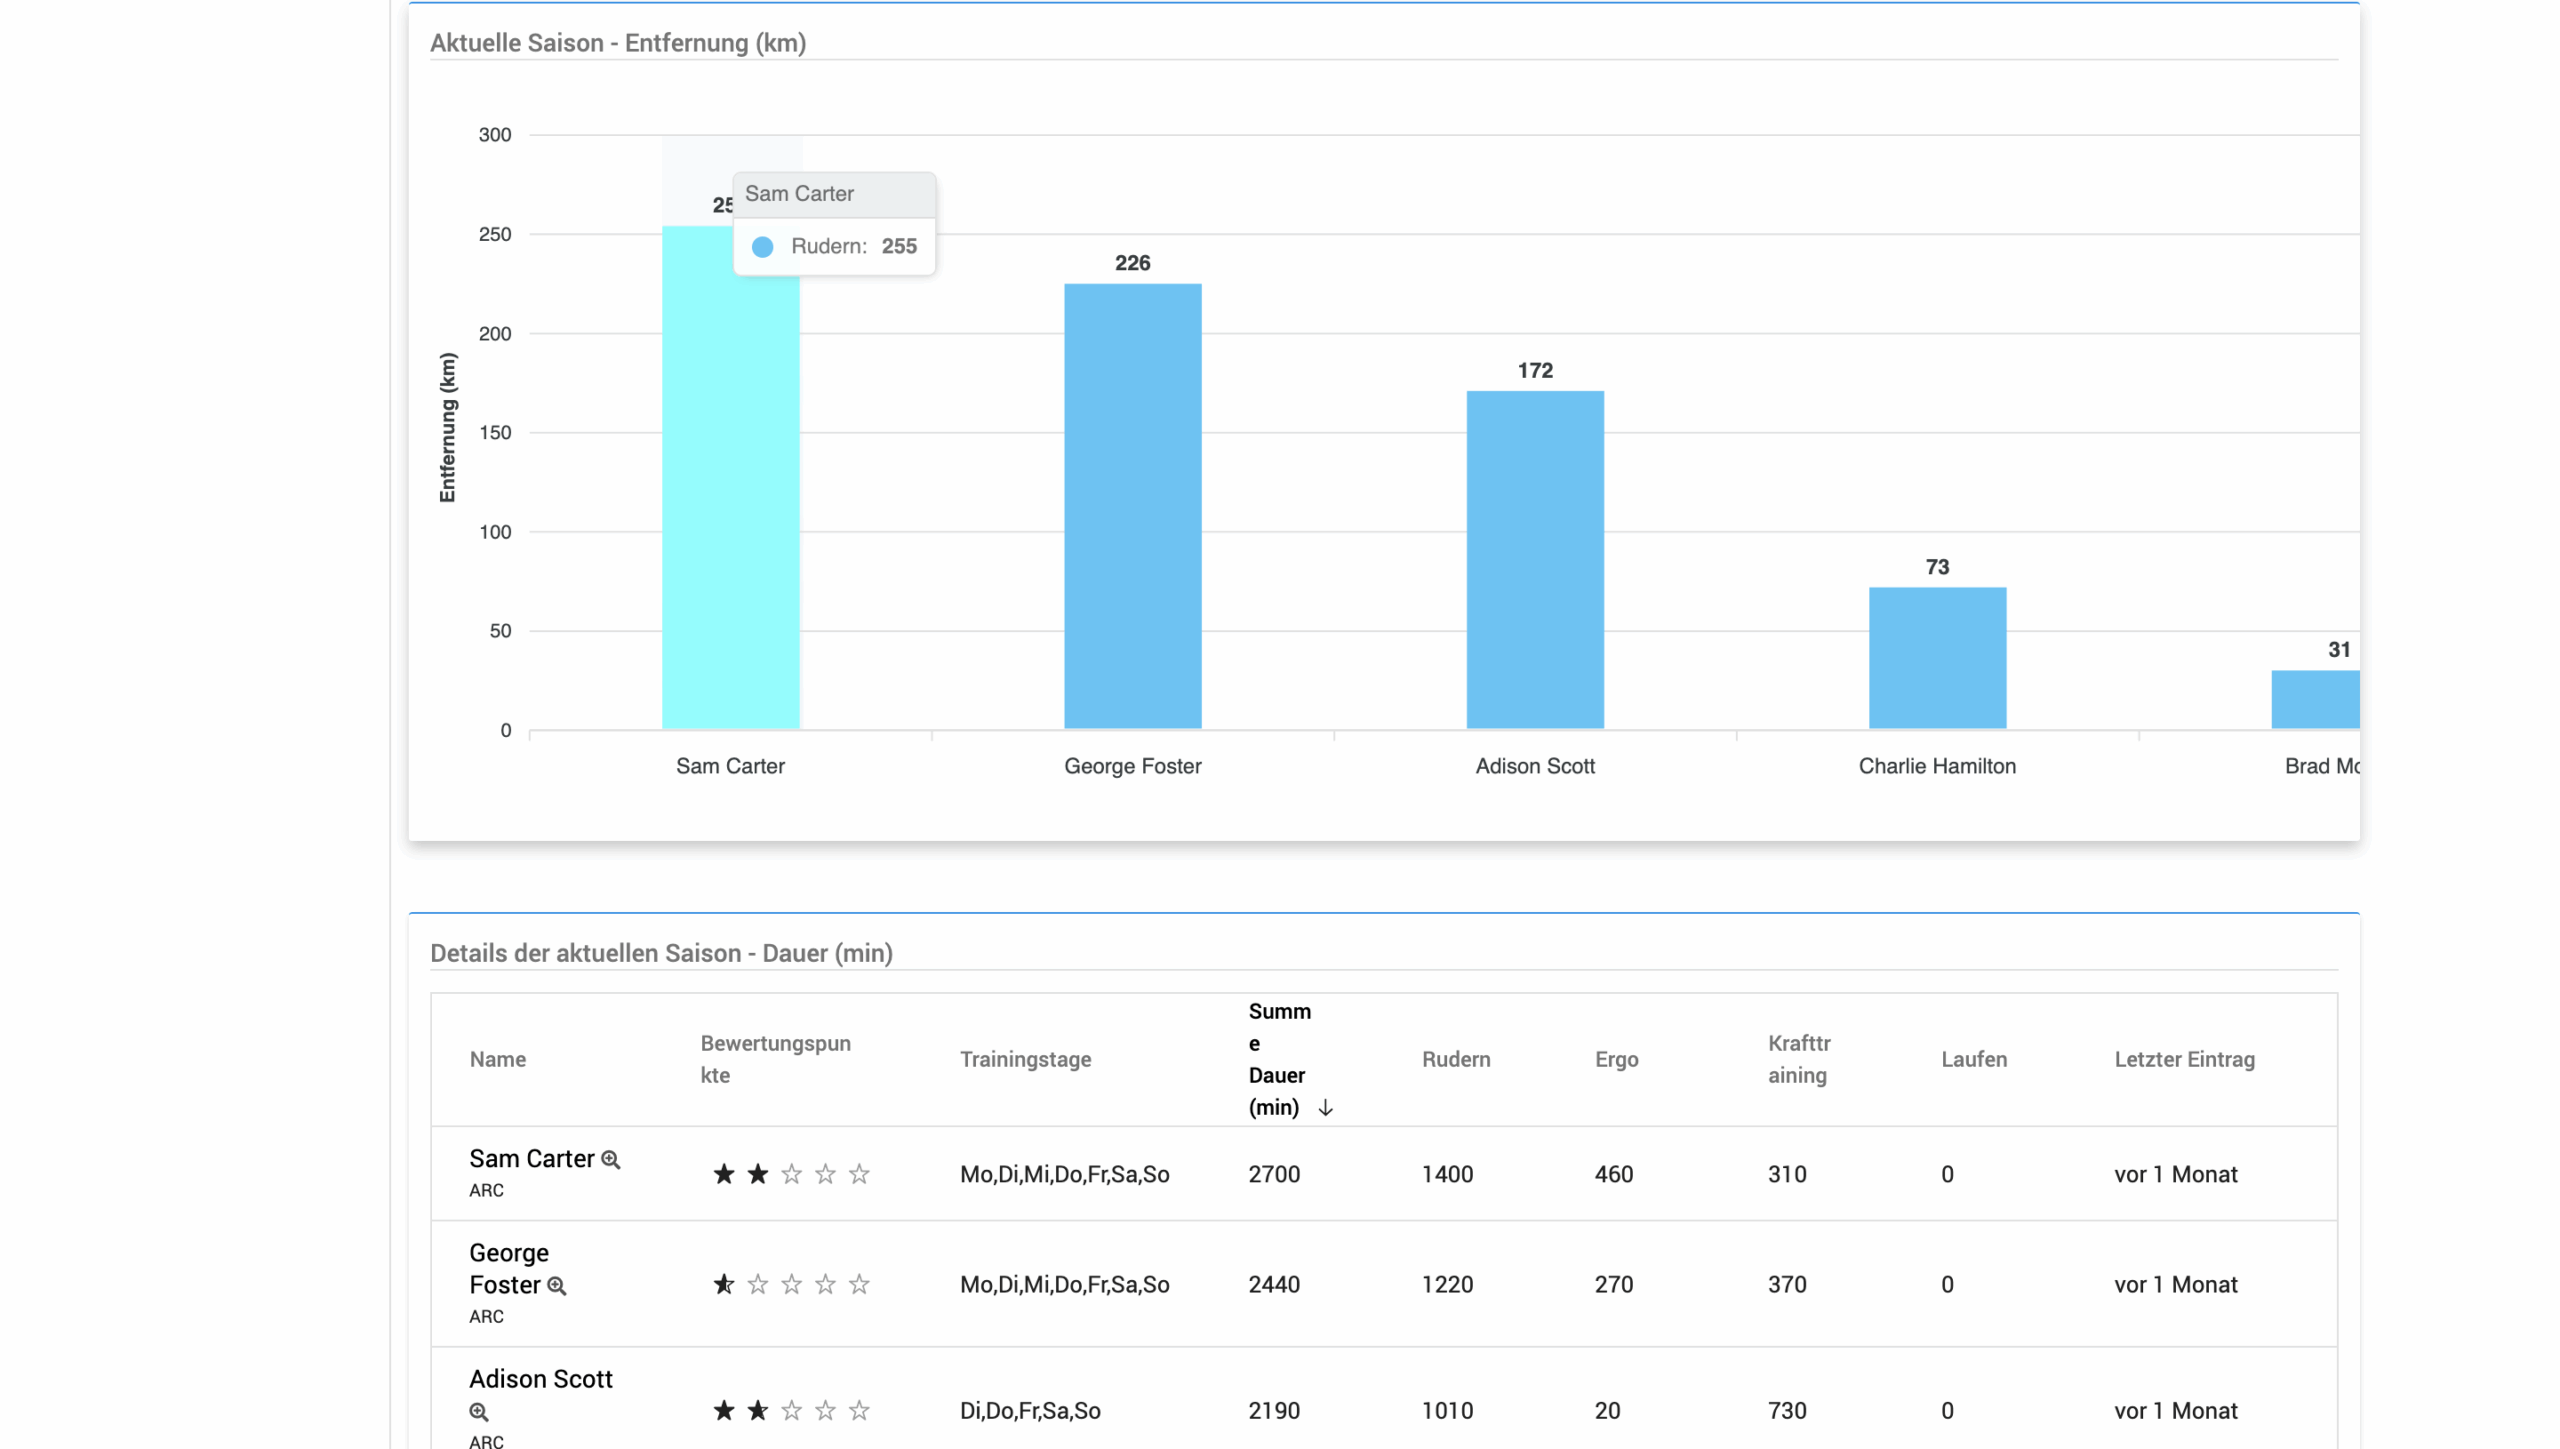
Task: Sort by Letzter Eintrag column header
Action: click(2184, 1059)
